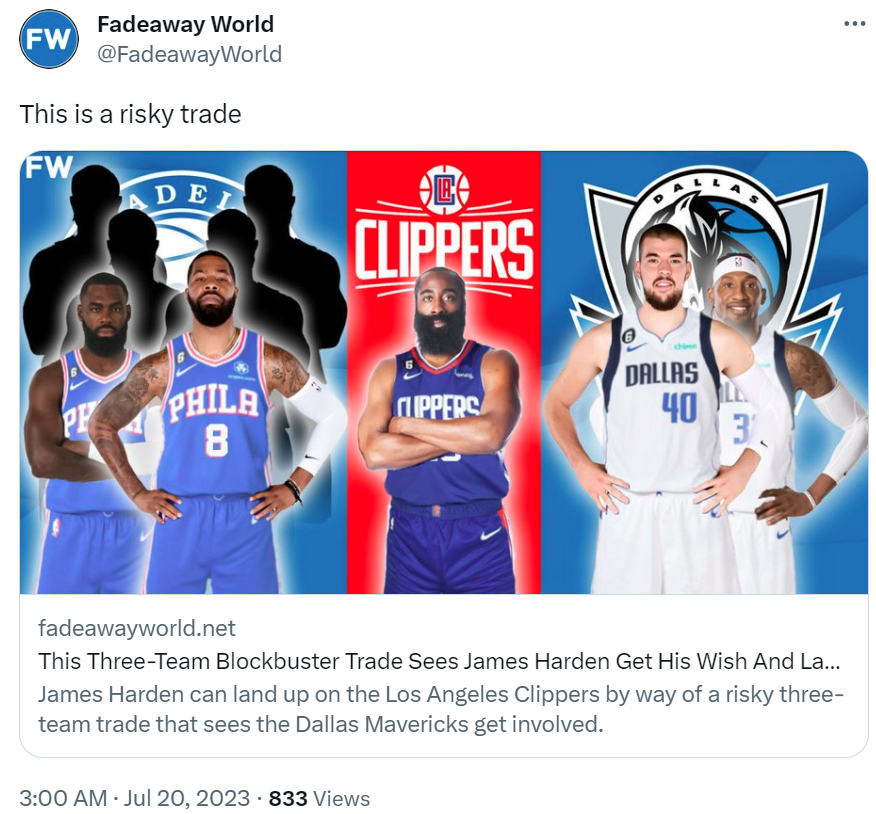Screen dimensions: 876x814
Task: Click the fadeawayworld.net domain link
Action: pyautogui.click(x=137, y=628)
